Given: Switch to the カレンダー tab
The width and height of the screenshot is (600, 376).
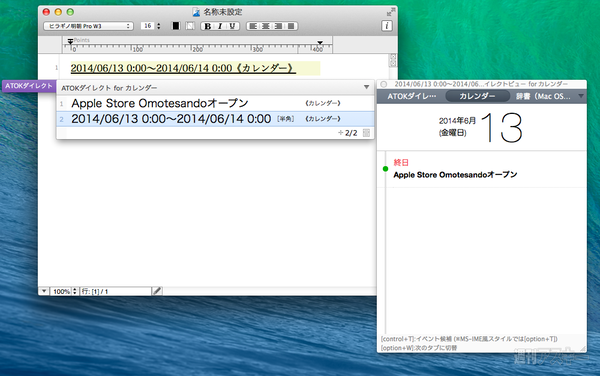Looking at the screenshot, I should (x=478, y=96).
